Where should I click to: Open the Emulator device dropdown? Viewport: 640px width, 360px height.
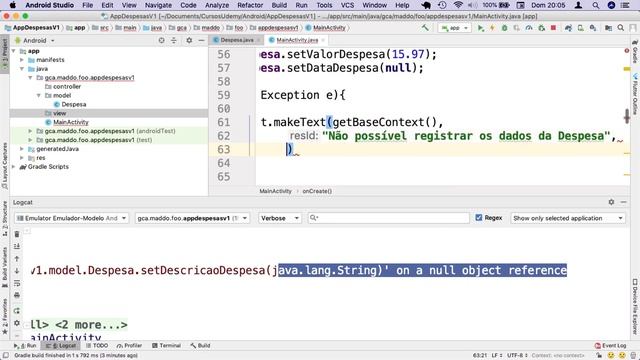click(71, 218)
